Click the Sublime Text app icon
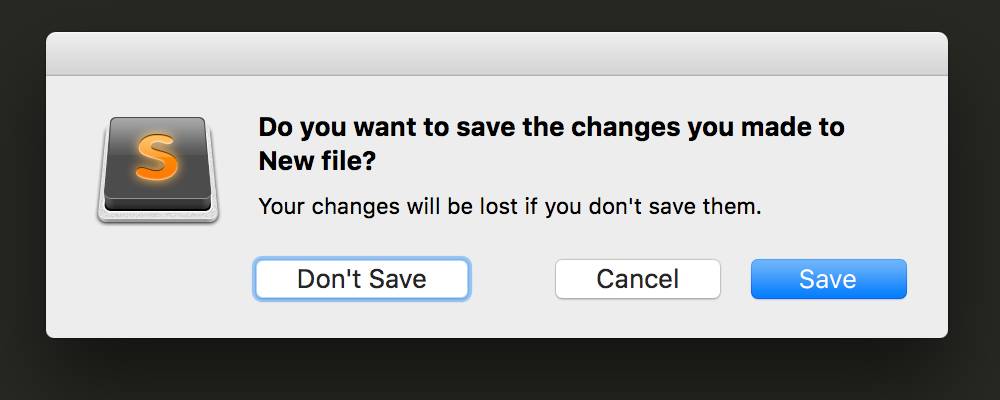The image size is (1000, 400). pos(158,170)
